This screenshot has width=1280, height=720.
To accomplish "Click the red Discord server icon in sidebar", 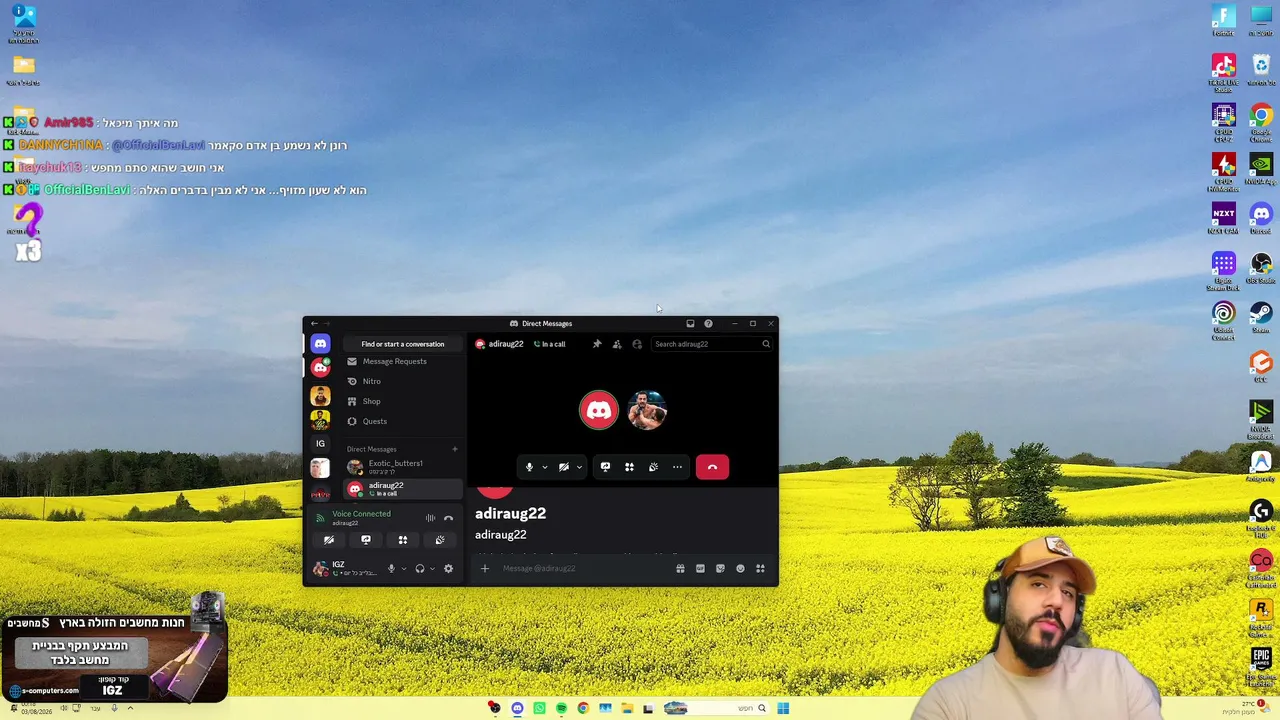I will click(320, 368).
